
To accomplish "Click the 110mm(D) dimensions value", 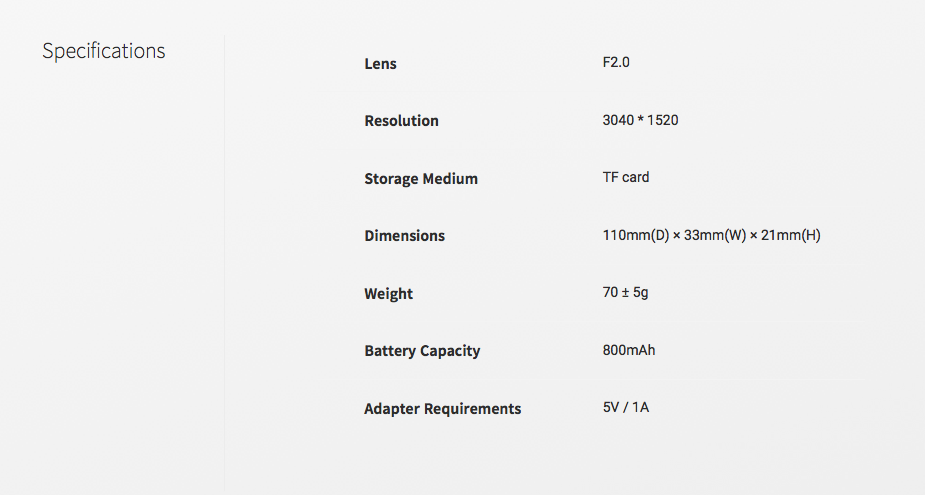I will tap(636, 235).
